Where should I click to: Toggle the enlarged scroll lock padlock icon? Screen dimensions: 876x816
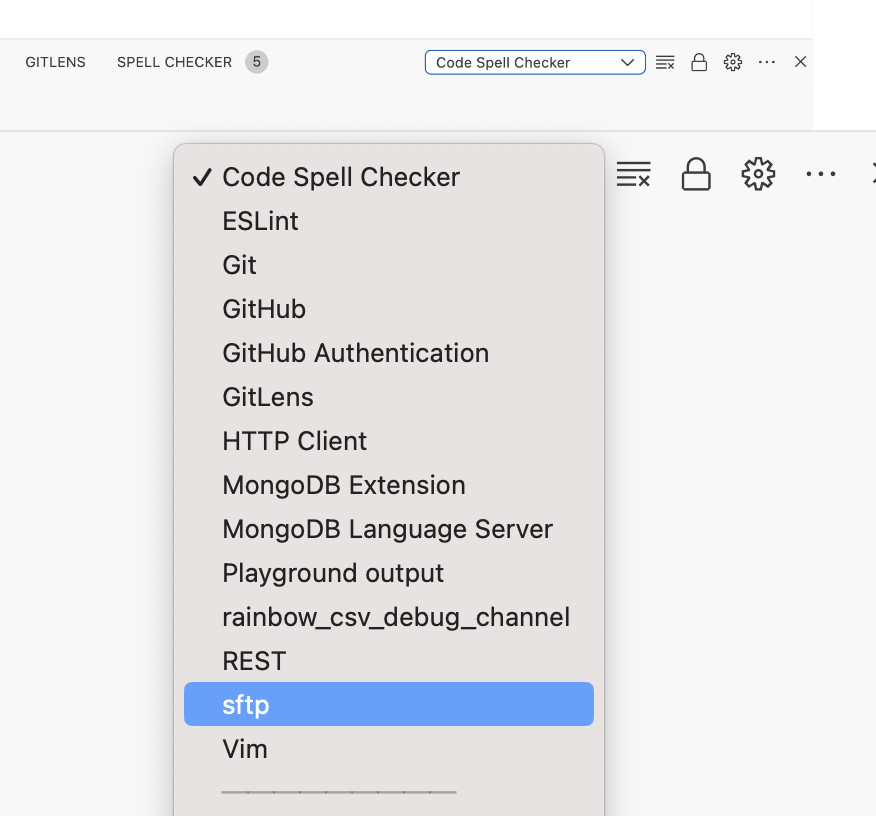click(696, 174)
